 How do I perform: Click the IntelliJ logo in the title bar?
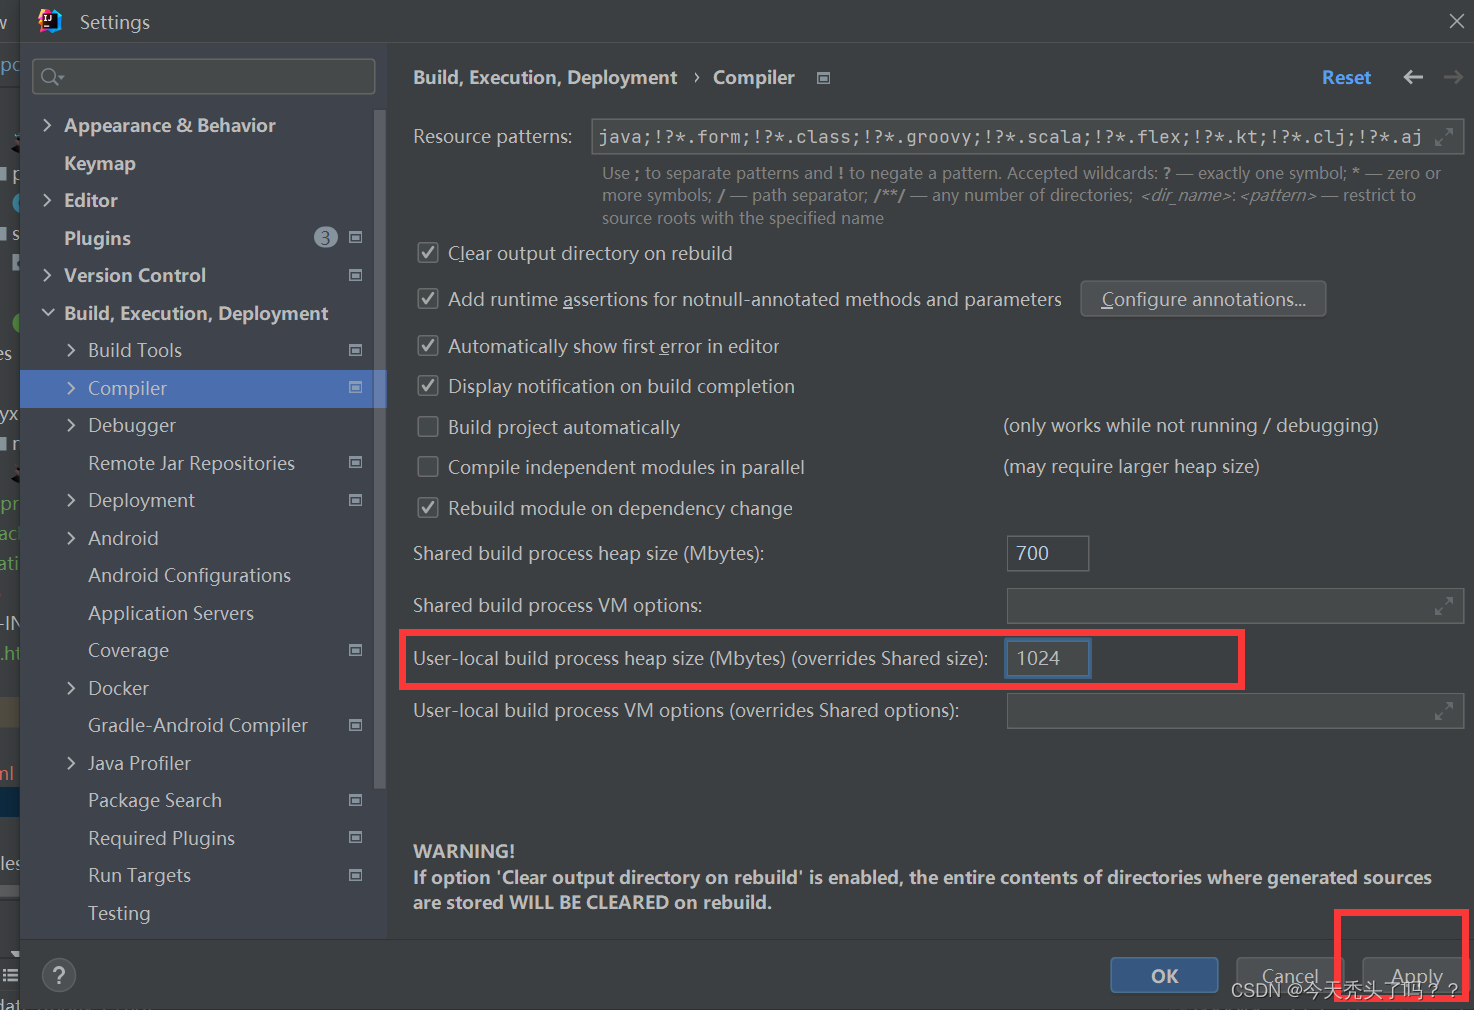49,20
